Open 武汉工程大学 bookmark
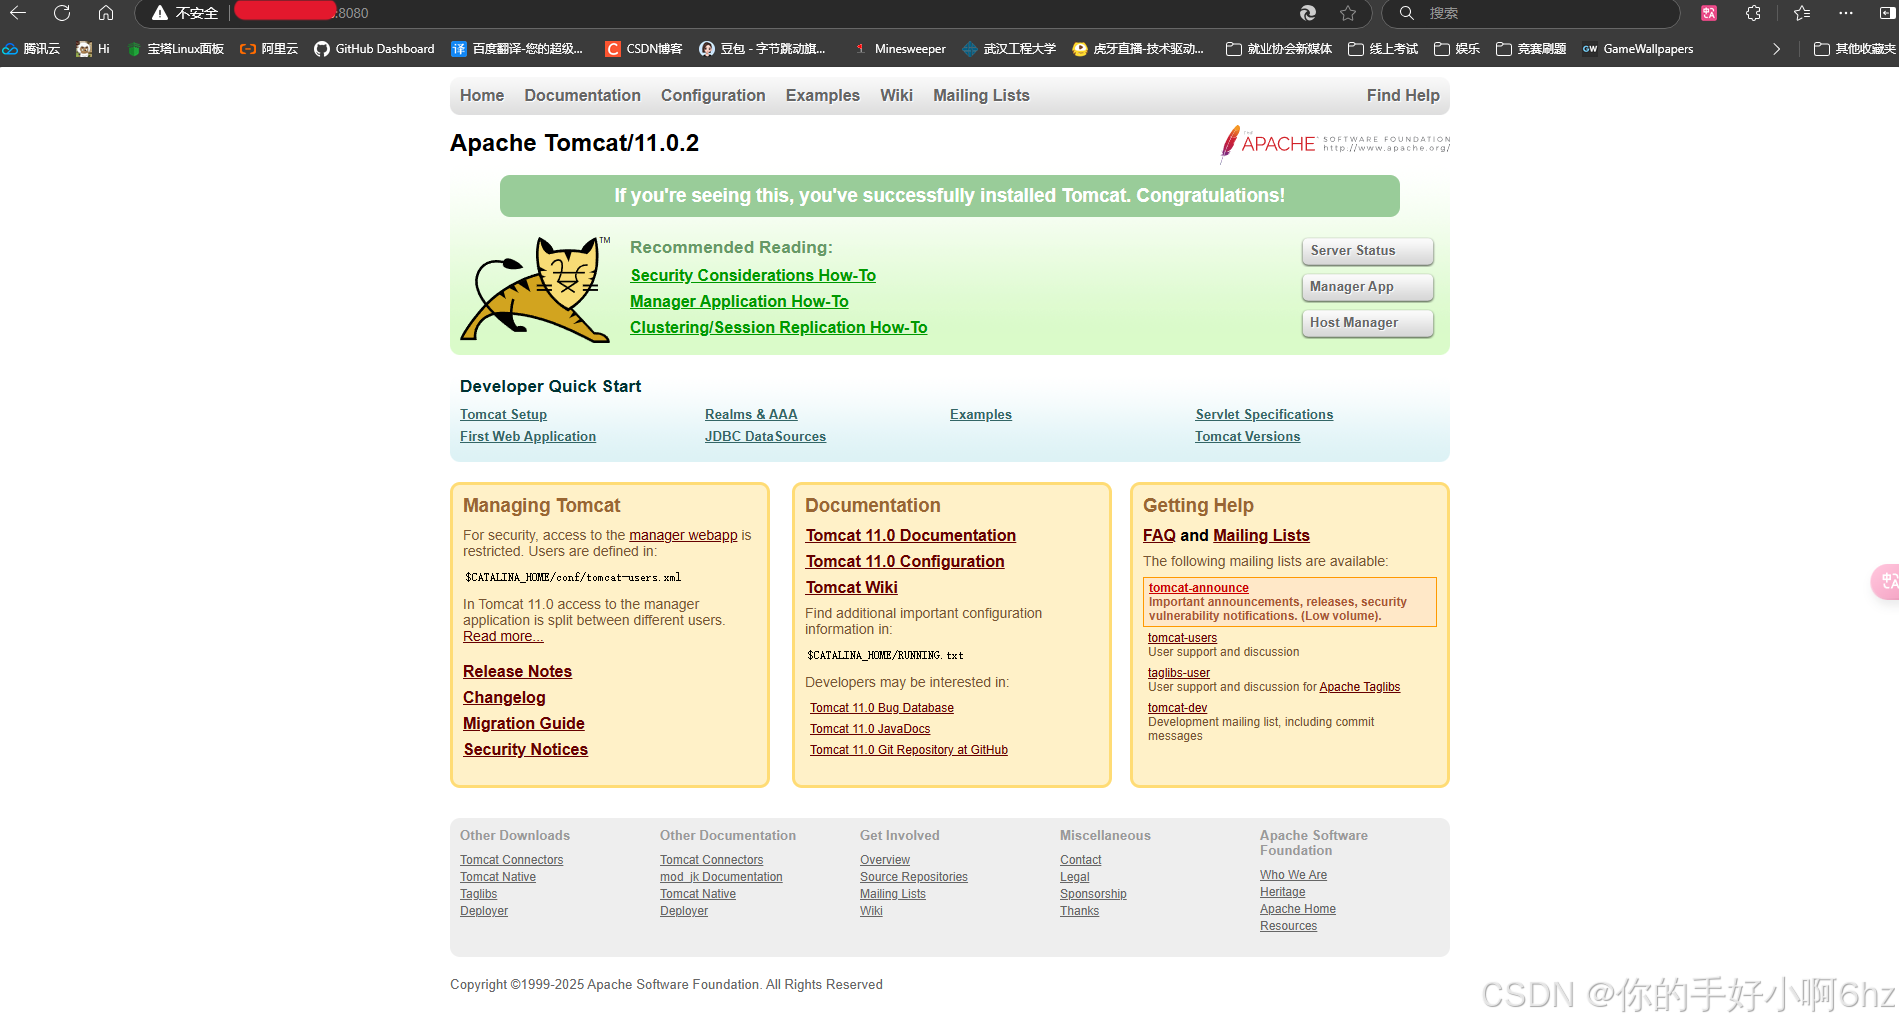 point(1009,49)
